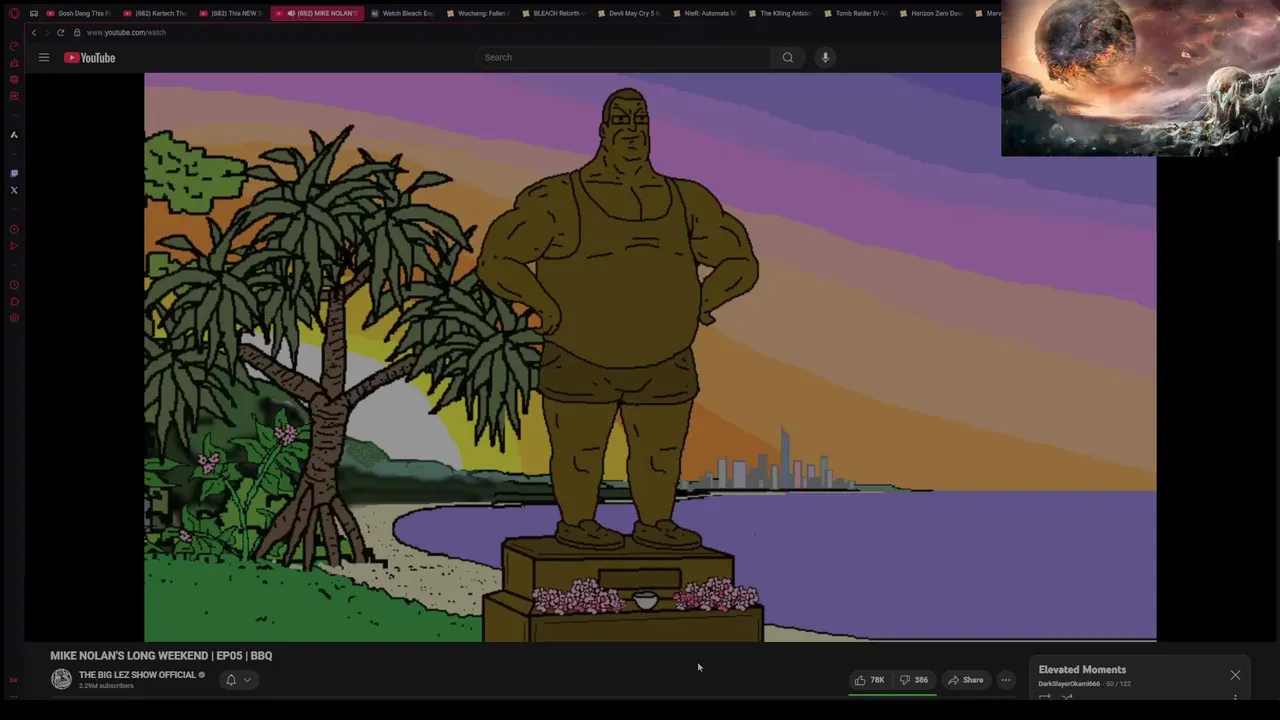Open the Elevated Moments playlist options menu
1280x720 pixels.
(1235, 697)
